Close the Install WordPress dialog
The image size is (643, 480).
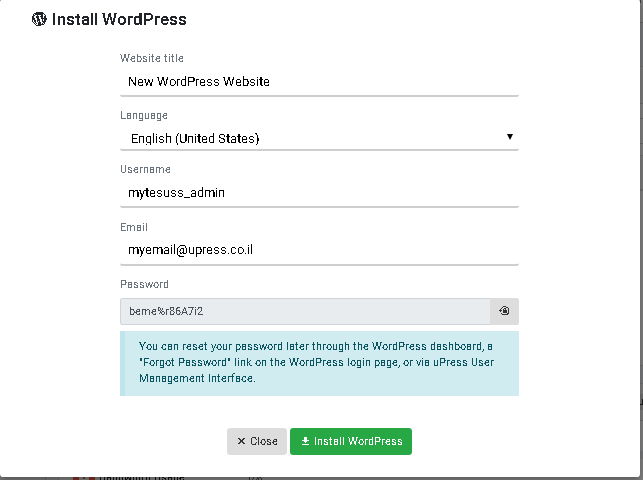257,441
